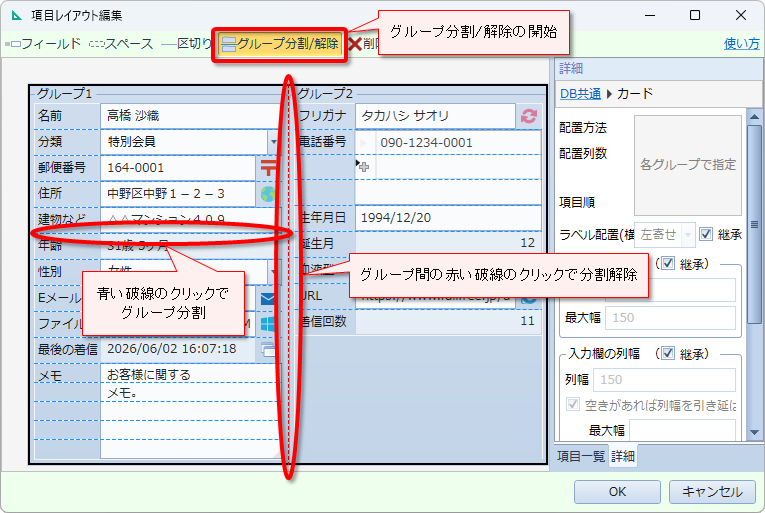Screen dimensions: 765x513
Task: Click the 郵便番号 field 164-0001
Action: pyautogui.click(x=178, y=168)
